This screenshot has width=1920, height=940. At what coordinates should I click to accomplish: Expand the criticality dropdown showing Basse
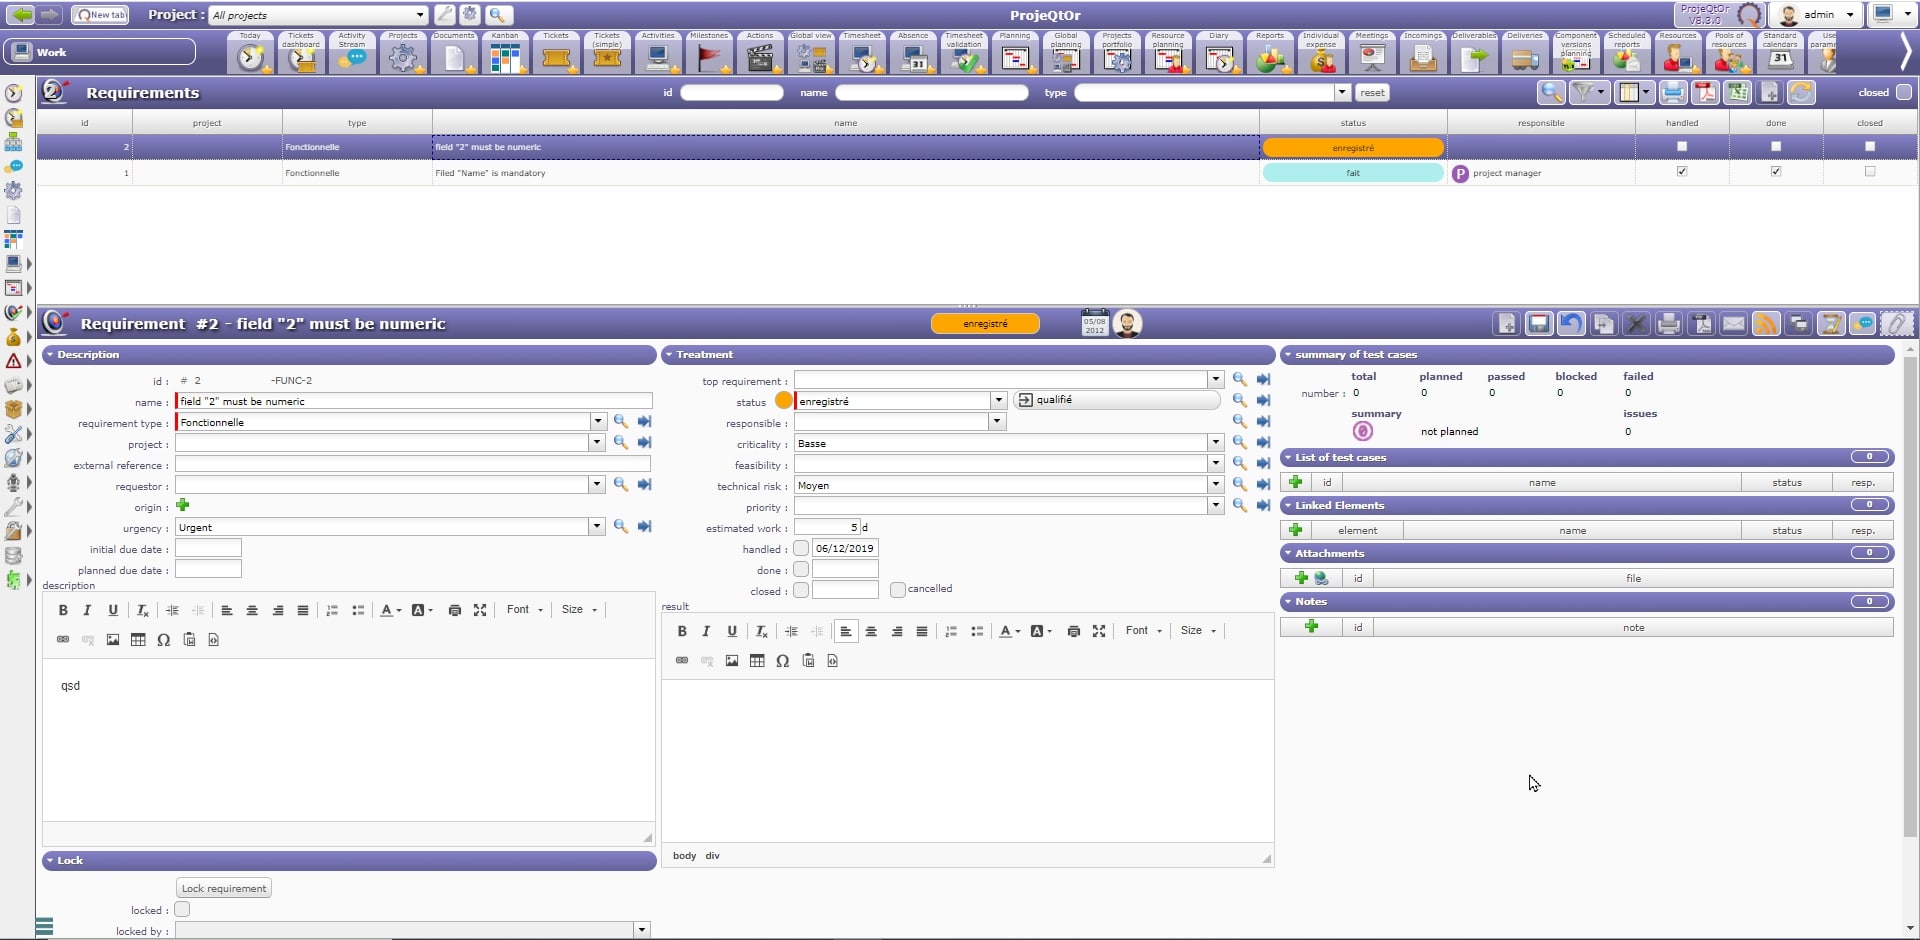point(1215,443)
